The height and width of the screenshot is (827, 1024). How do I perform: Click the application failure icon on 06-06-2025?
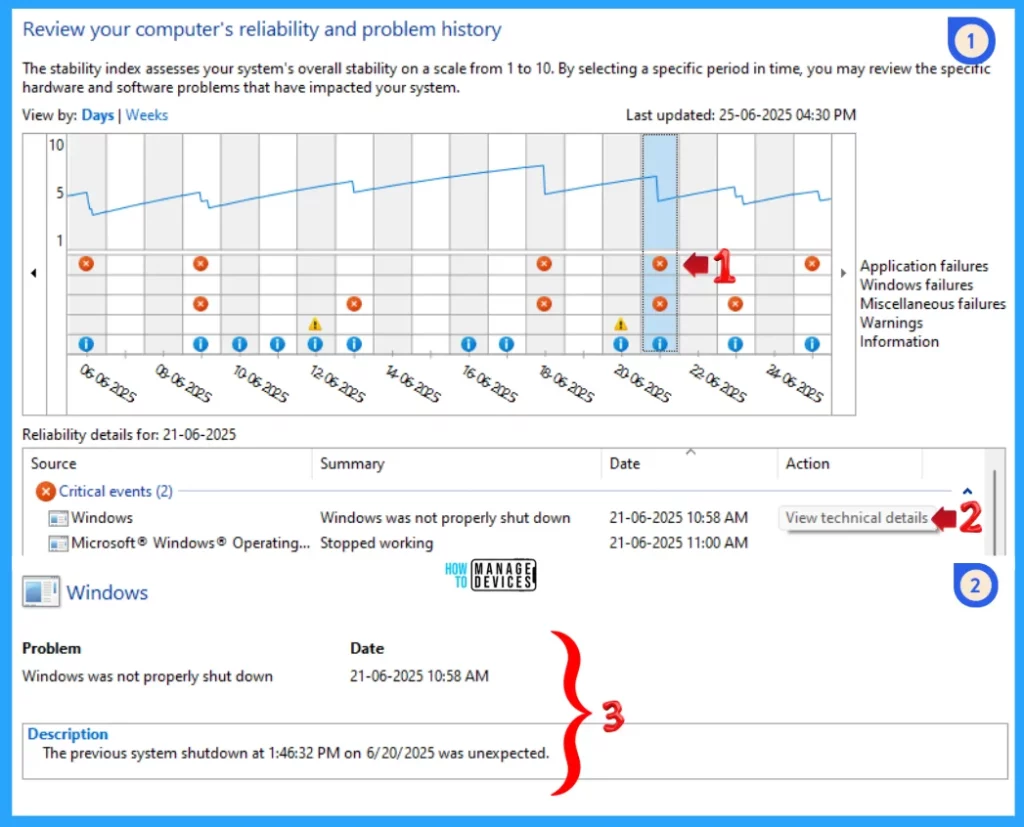click(86, 263)
